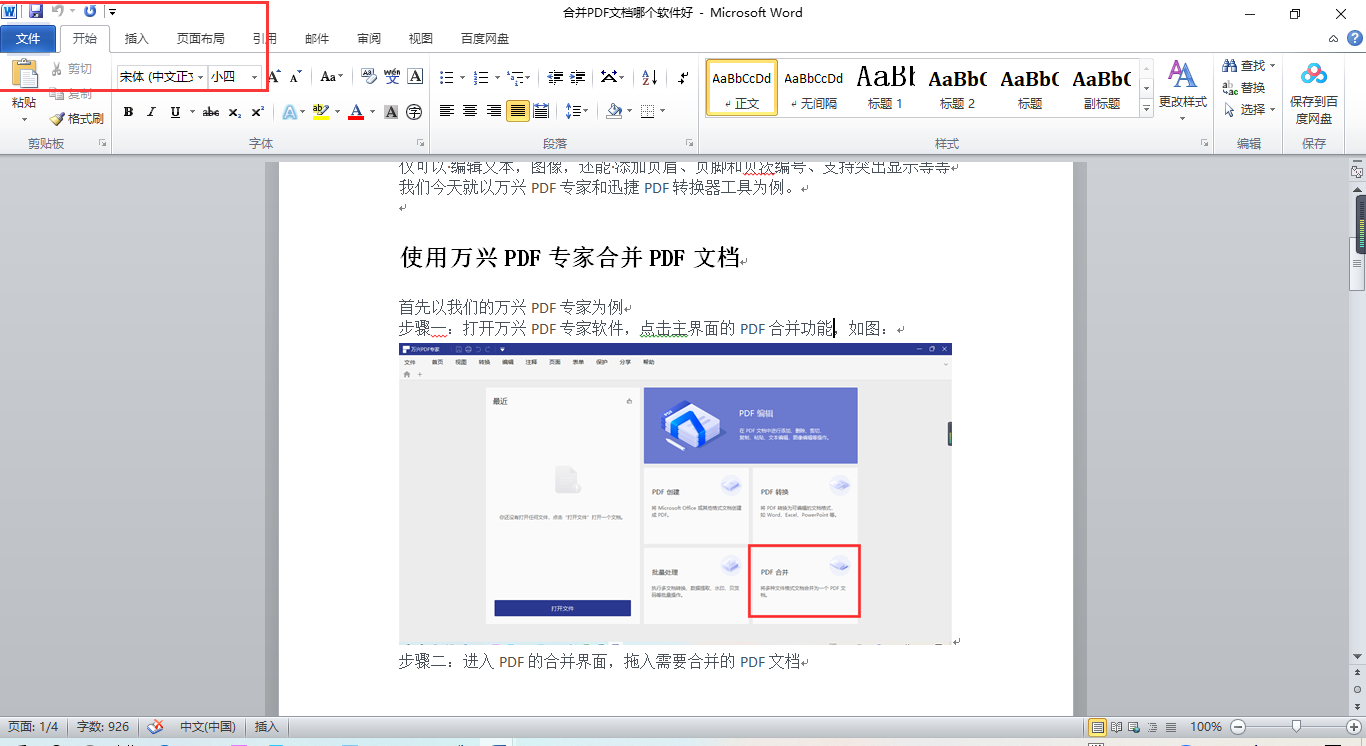
Task: Click the Grow Font icon
Action: [274, 76]
